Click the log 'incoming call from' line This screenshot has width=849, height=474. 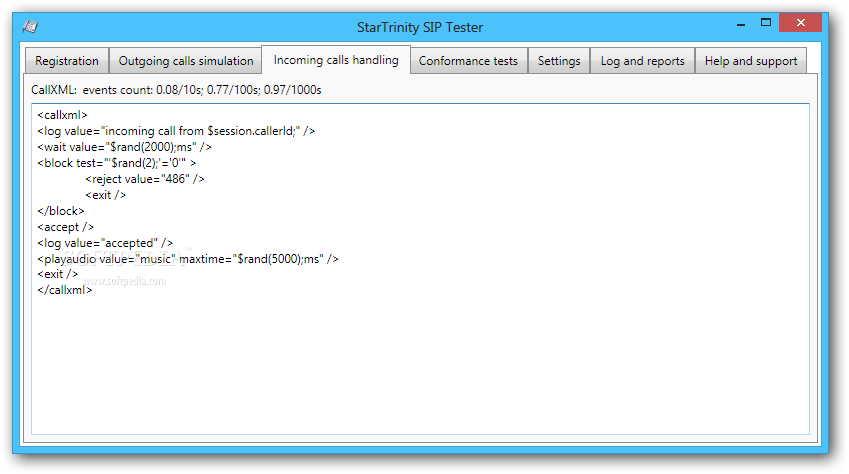pos(176,131)
